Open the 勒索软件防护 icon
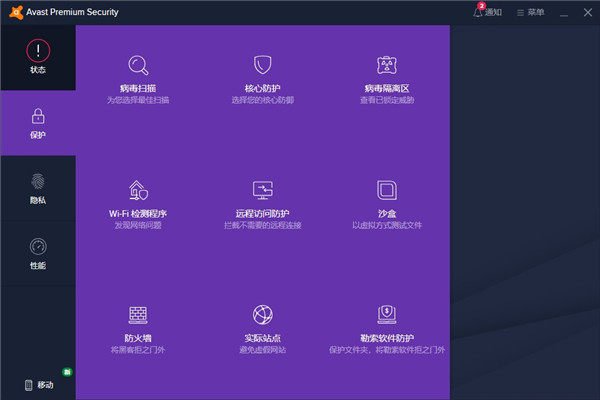 tap(387, 315)
